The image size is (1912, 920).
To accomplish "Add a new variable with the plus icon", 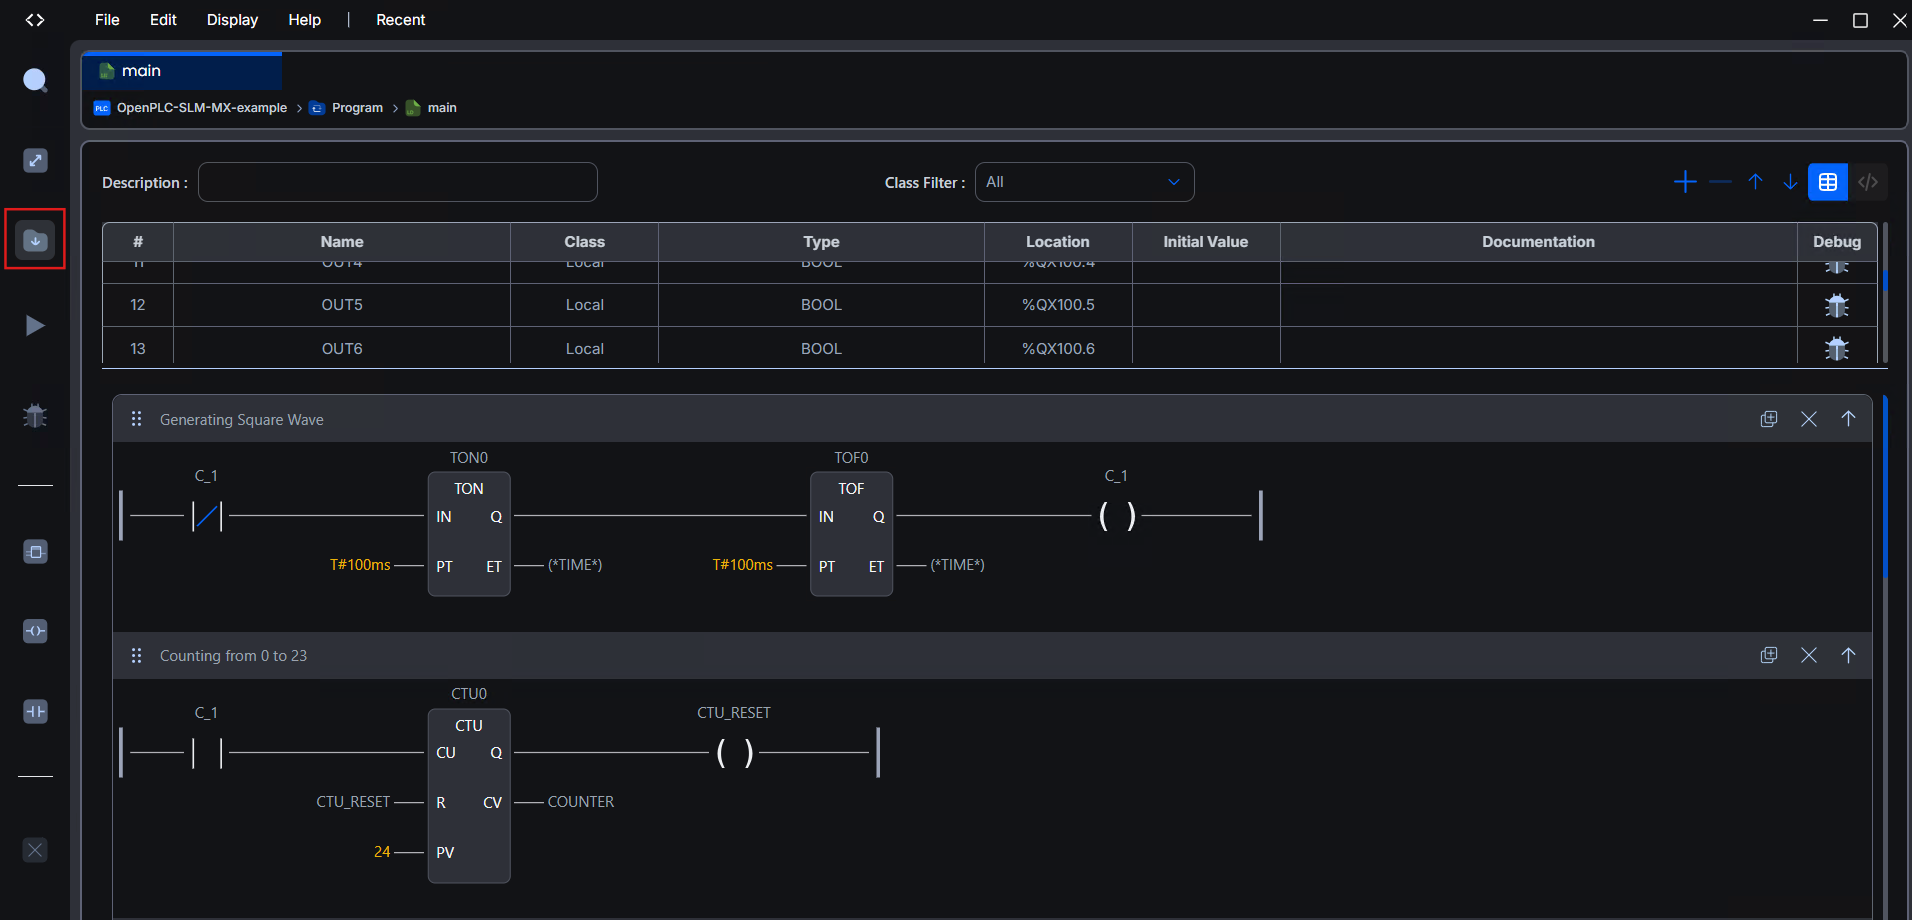I will tap(1685, 182).
